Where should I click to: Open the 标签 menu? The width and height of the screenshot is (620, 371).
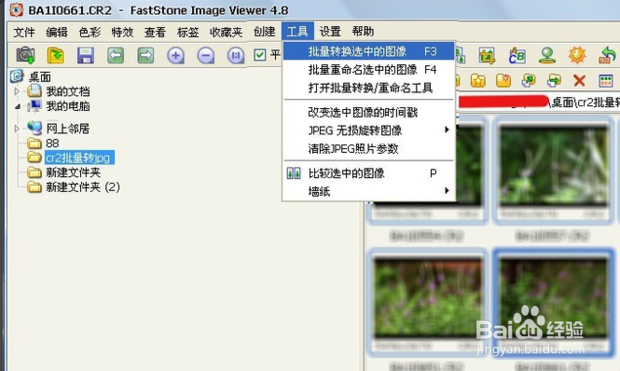tap(188, 32)
